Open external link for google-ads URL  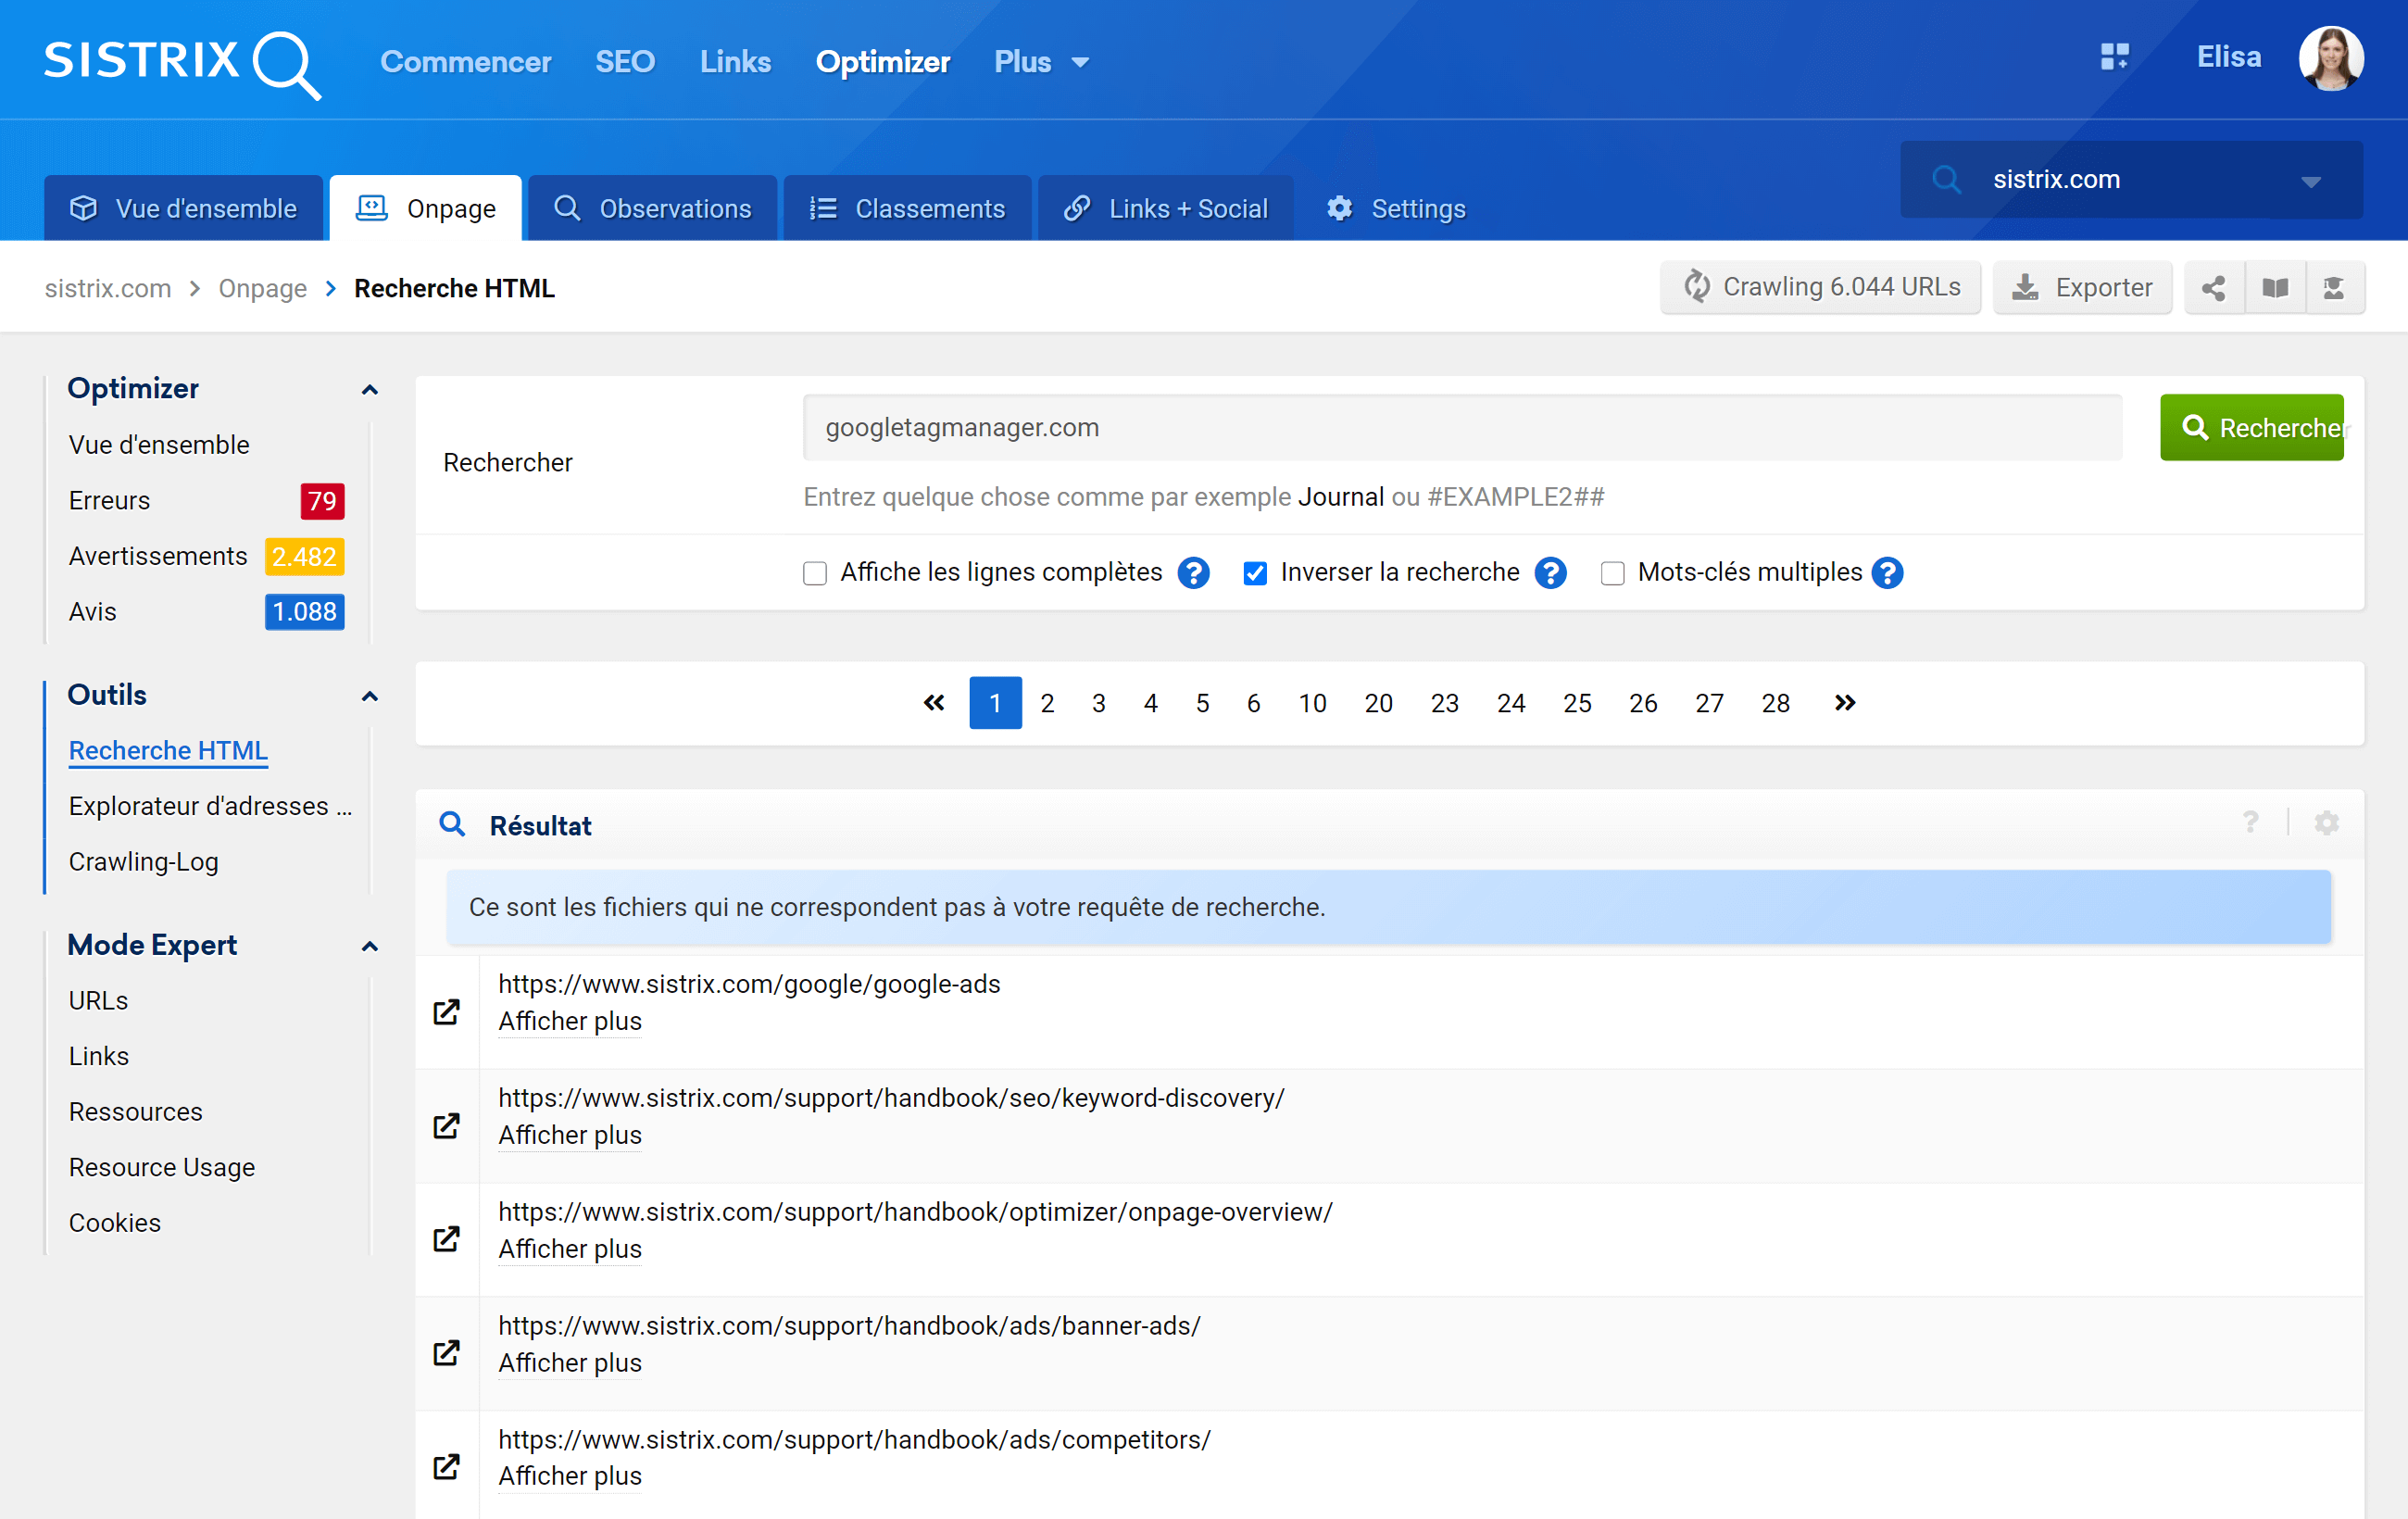coord(446,1012)
